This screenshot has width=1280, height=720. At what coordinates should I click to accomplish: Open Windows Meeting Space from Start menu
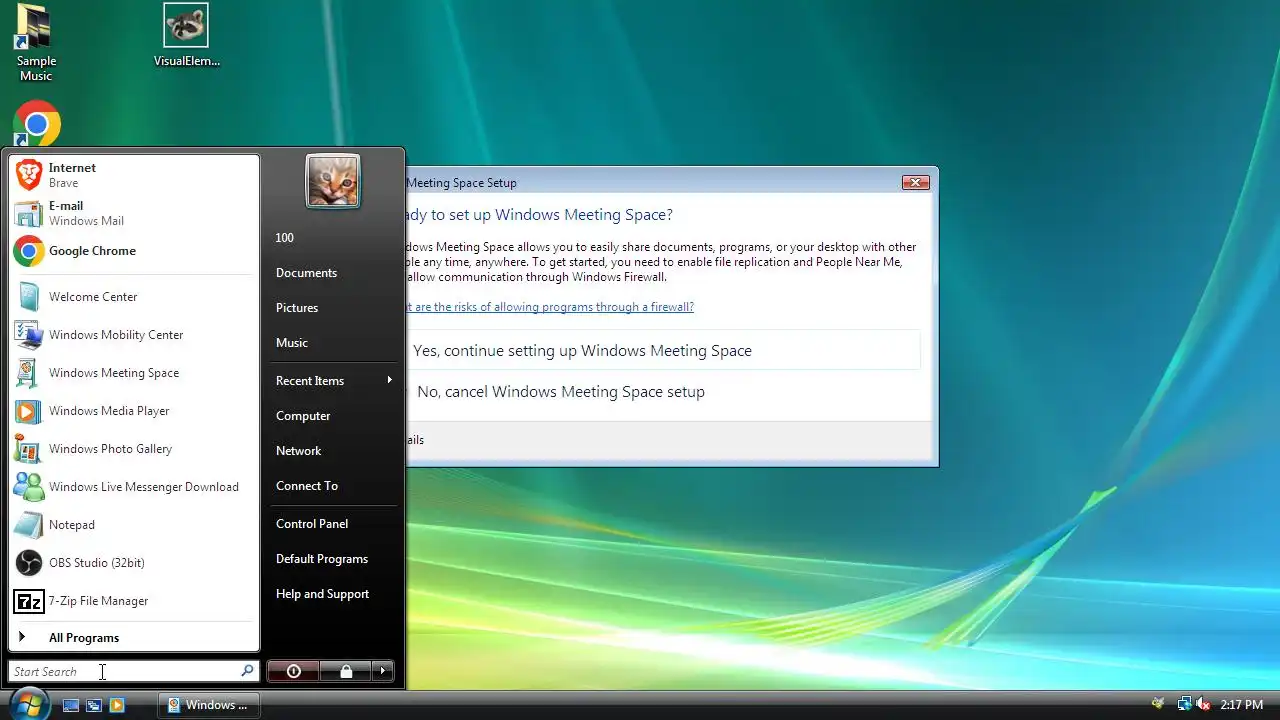coord(134,373)
